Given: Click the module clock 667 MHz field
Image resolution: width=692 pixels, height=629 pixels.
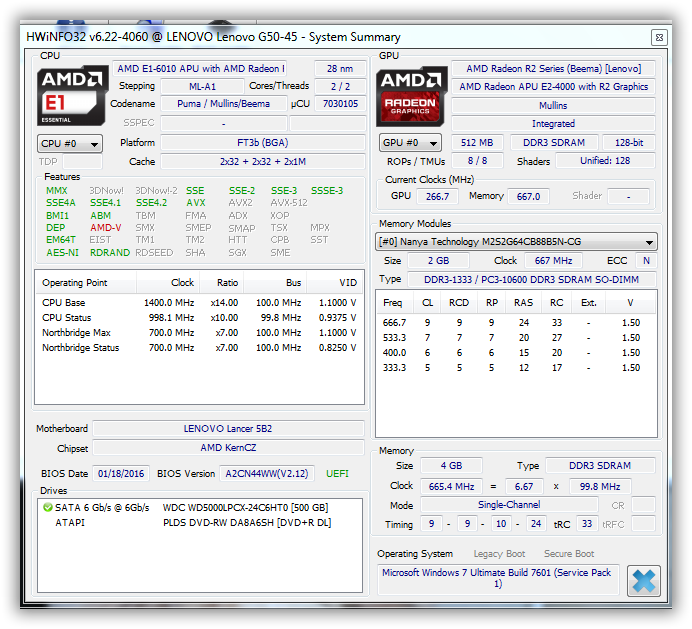Looking at the screenshot, I should (x=553, y=261).
